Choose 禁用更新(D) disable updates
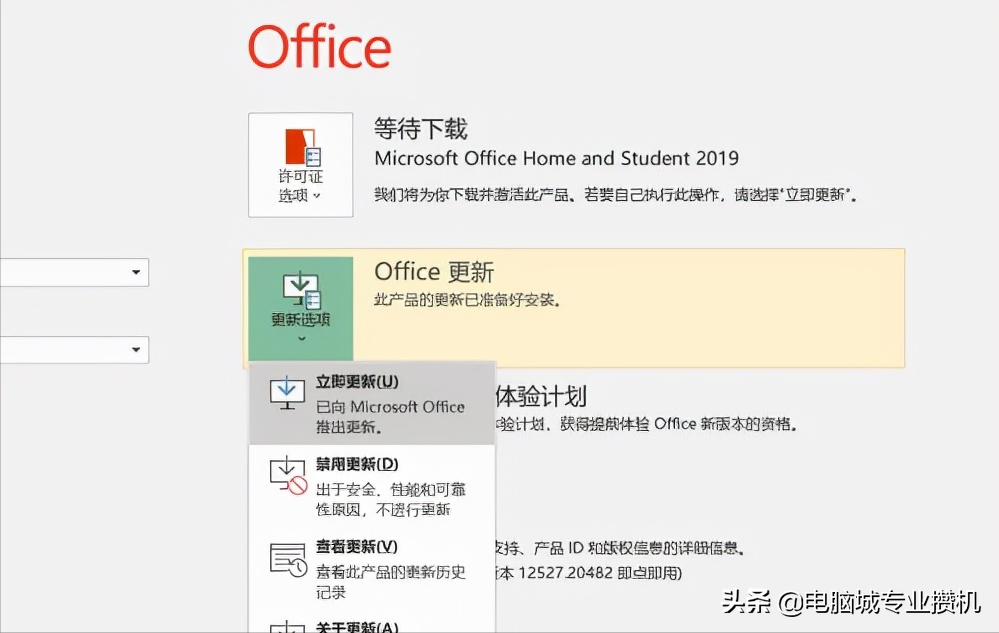999x633 pixels. (x=372, y=486)
